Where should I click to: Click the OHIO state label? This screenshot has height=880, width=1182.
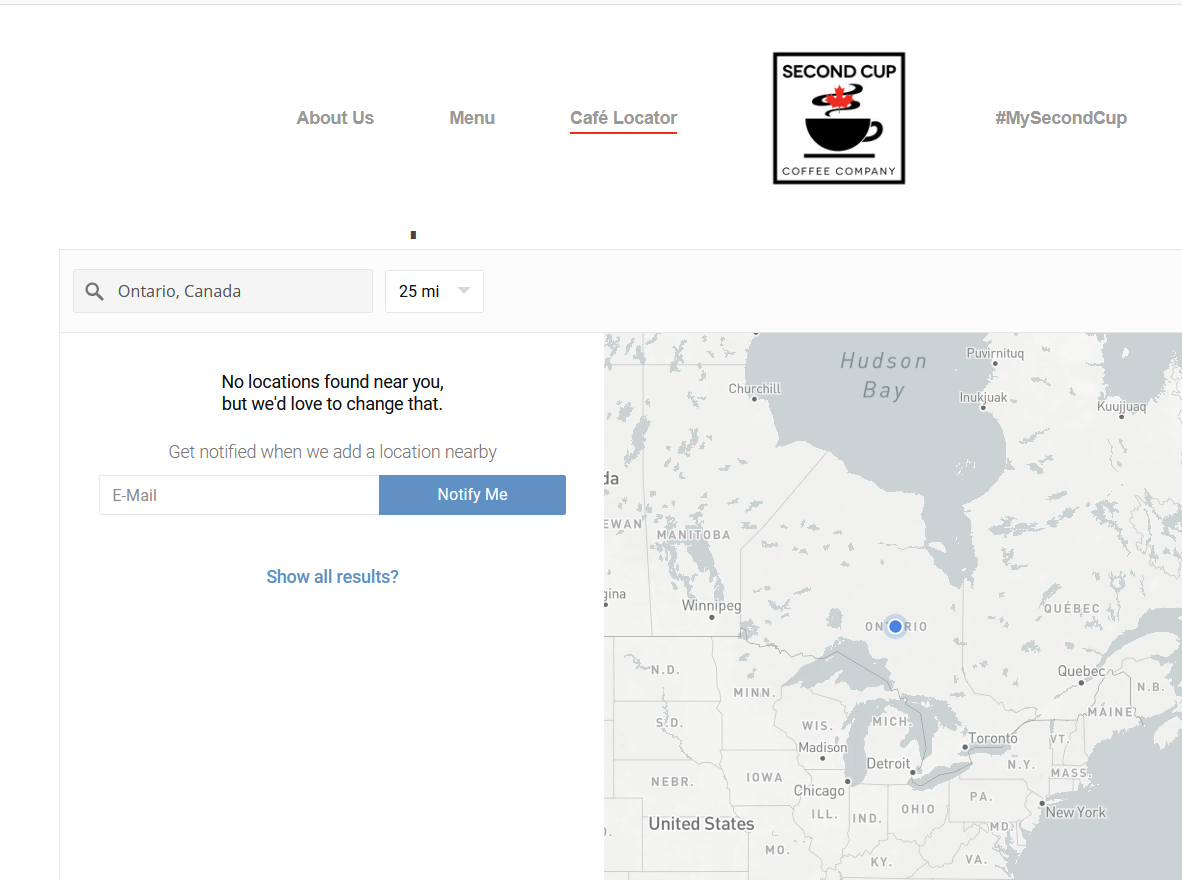click(x=918, y=809)
